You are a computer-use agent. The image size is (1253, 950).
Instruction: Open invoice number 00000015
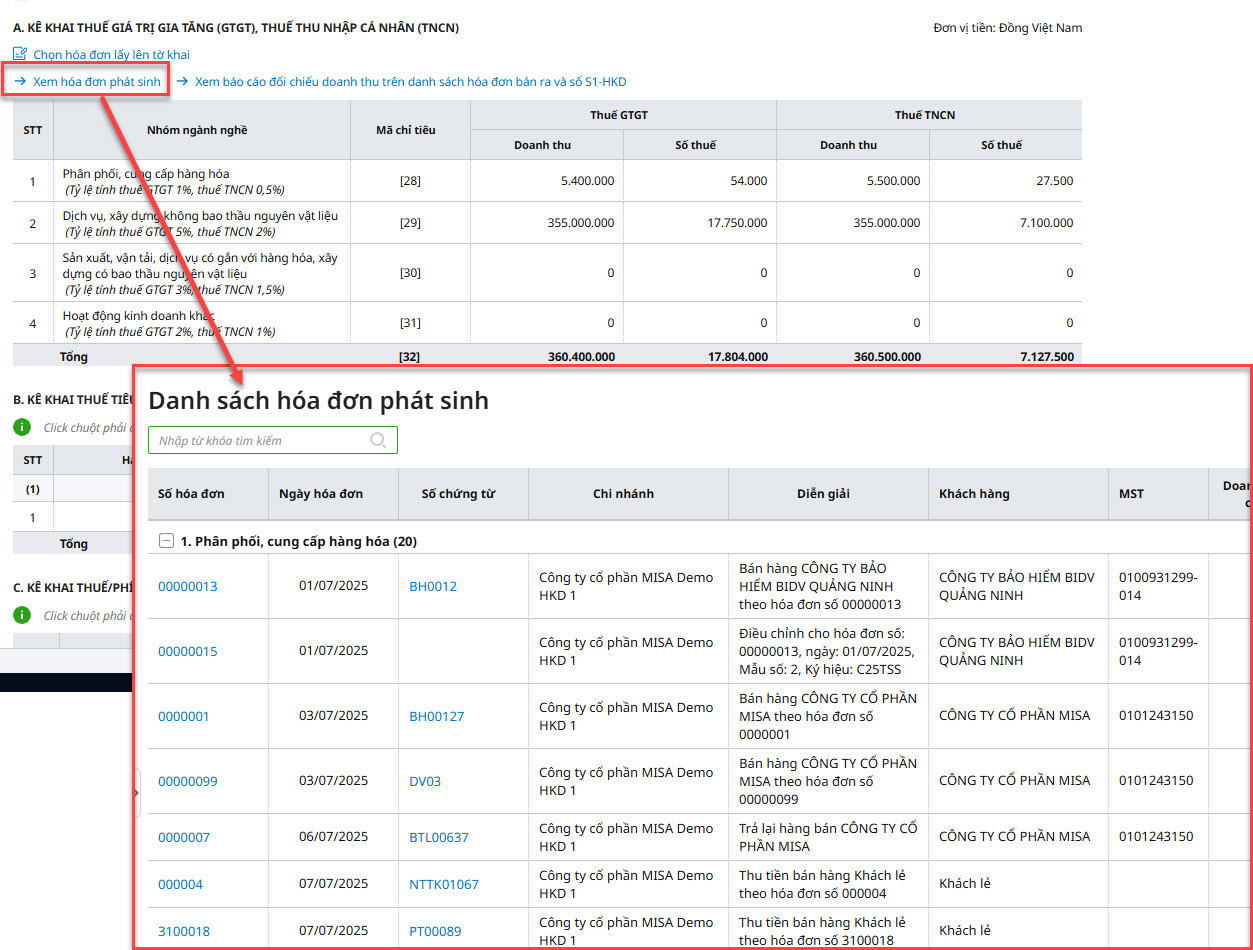point(187,651)
